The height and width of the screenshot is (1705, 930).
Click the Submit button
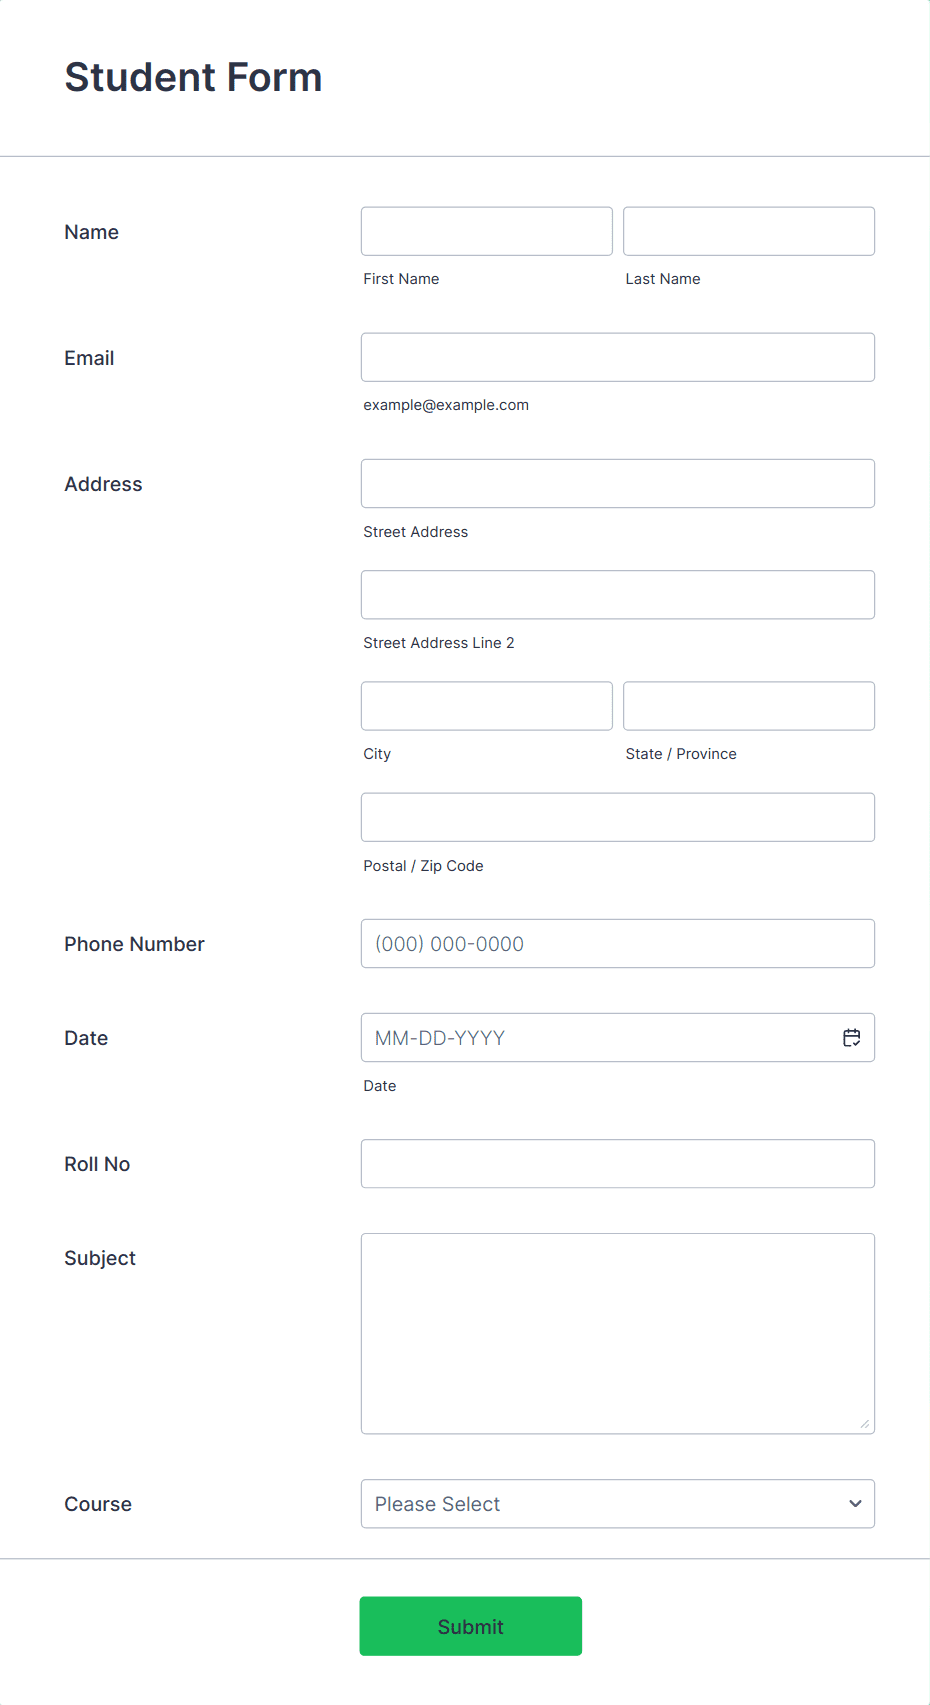[470, 1626]
